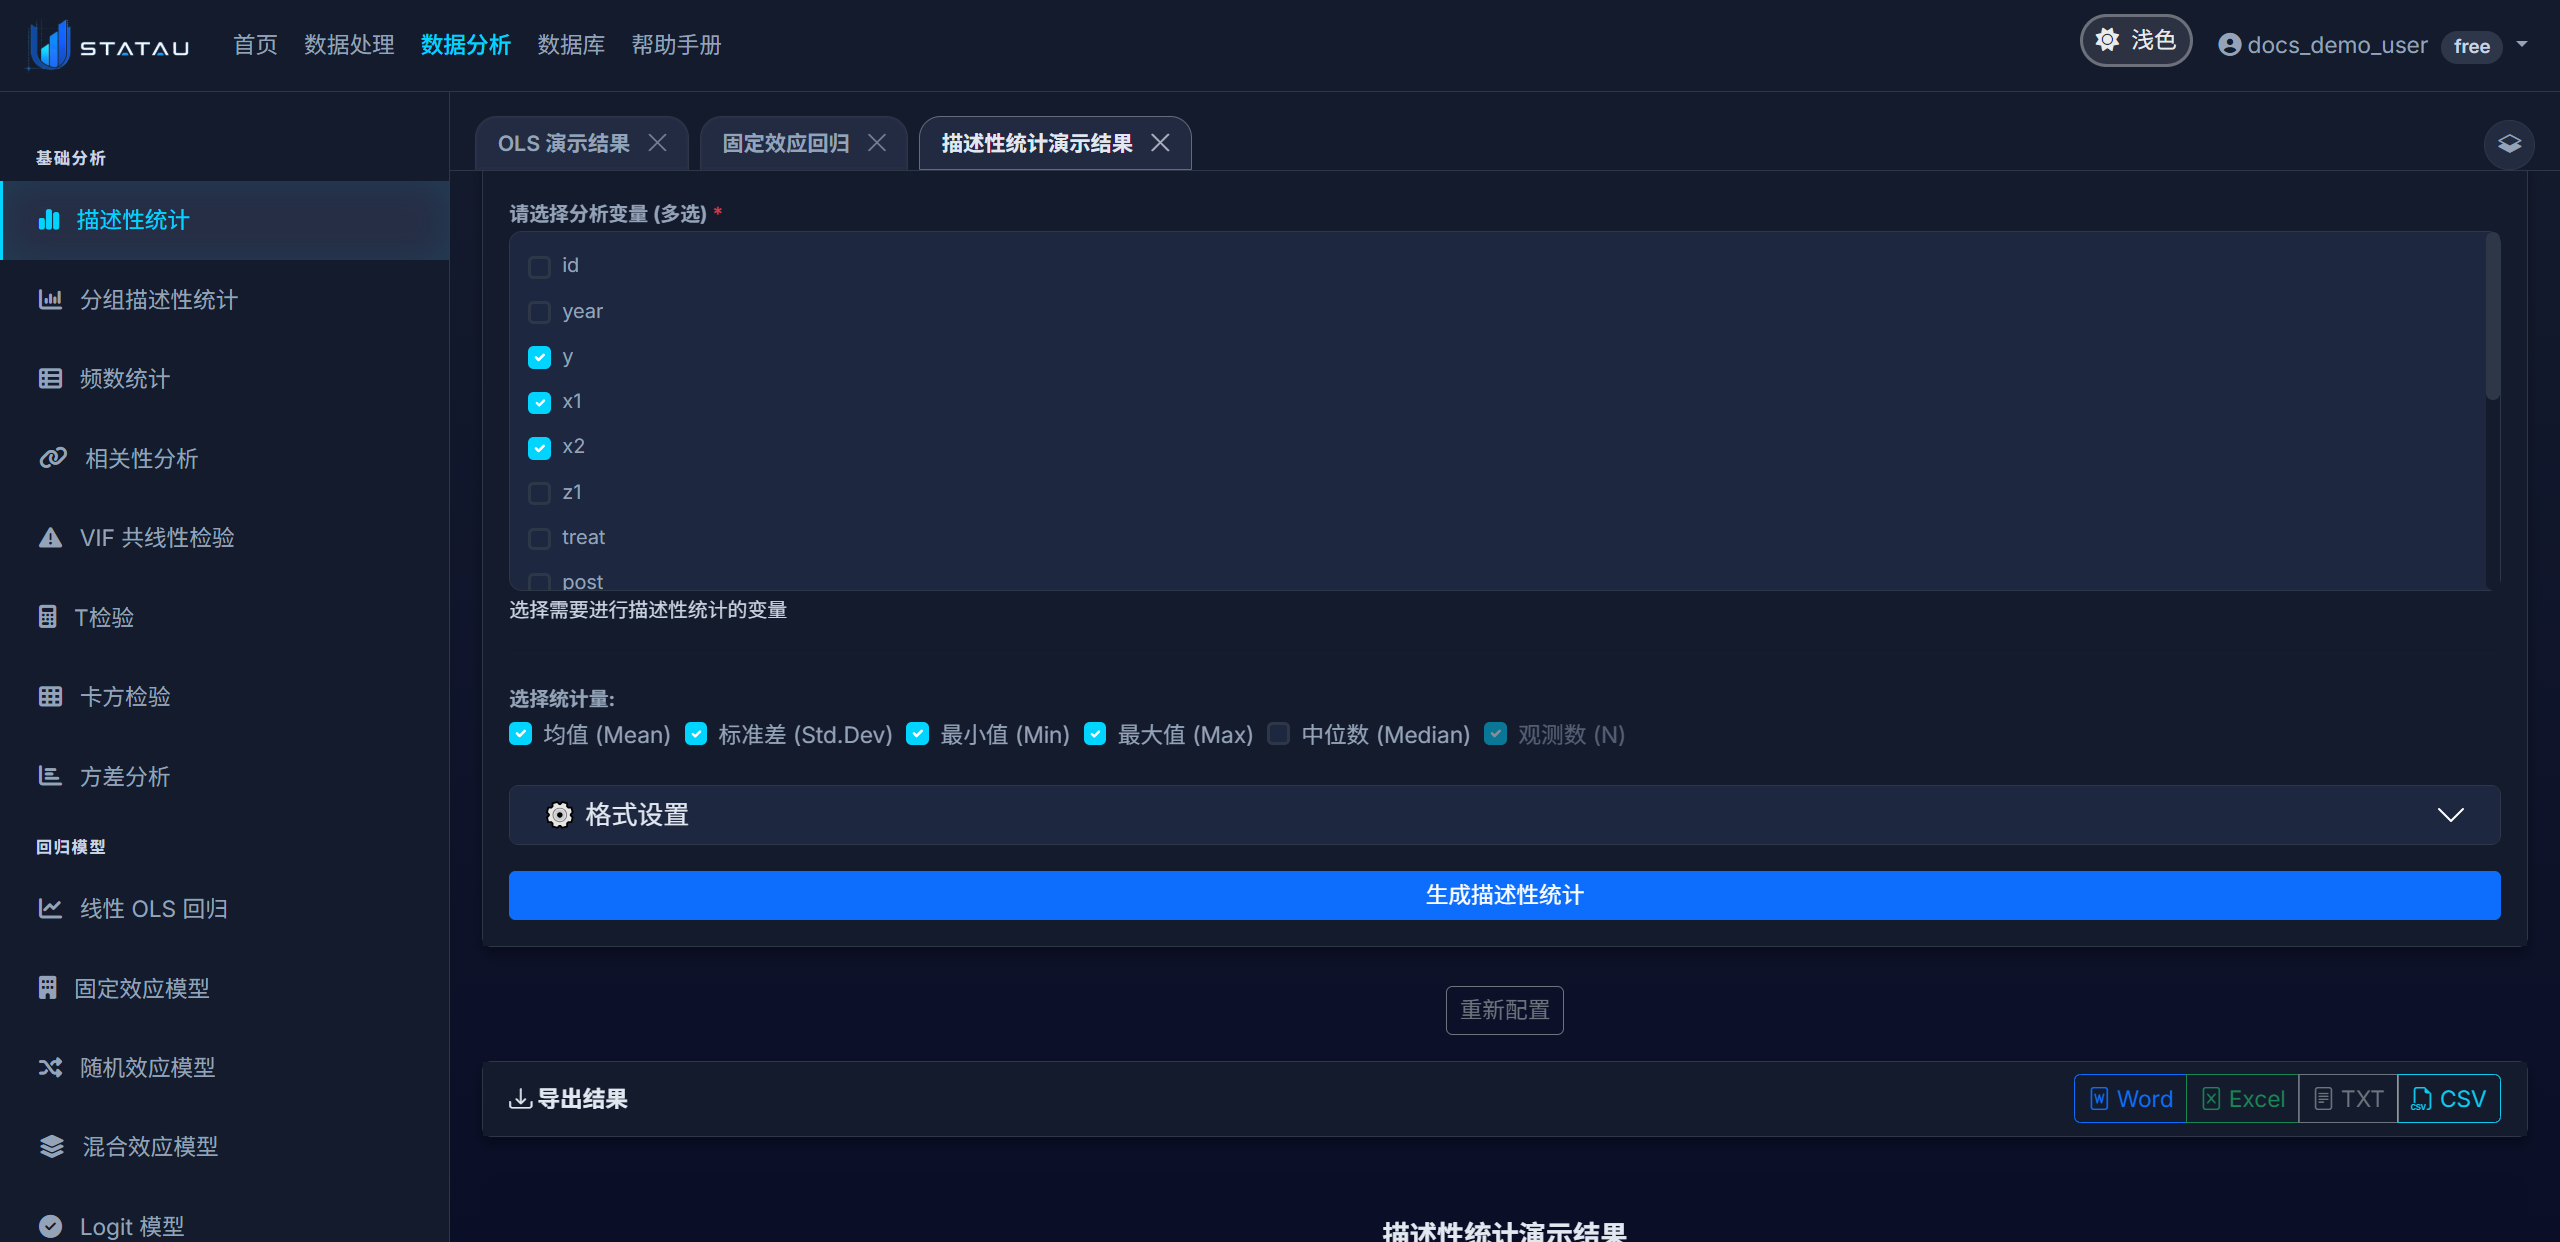Image resolution: width=2560 pixels, height=1242 pixels.
Task: Click the 线性 OLS 回归 line chart icon
Action: click(x=50, y=908)
